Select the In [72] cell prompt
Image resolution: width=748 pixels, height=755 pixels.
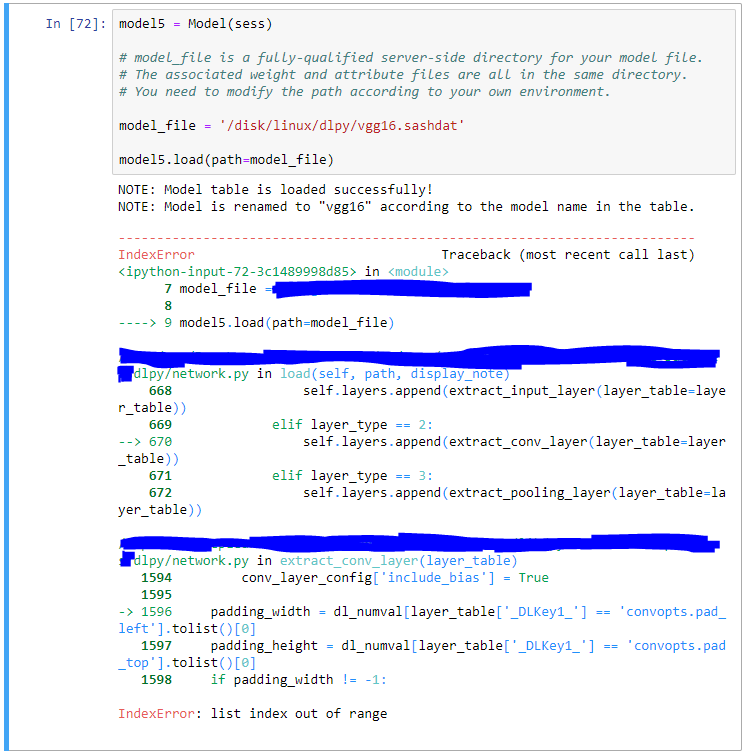[76, 24]
